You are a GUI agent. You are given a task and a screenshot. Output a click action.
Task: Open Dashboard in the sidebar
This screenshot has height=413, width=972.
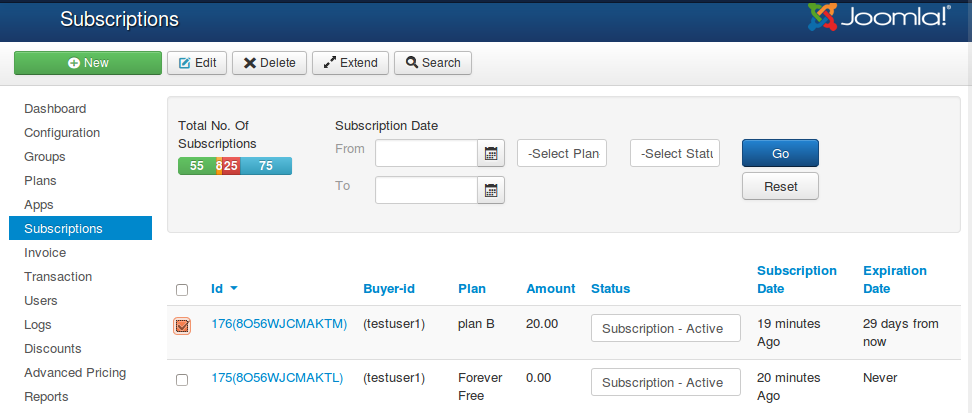point(55,109)
